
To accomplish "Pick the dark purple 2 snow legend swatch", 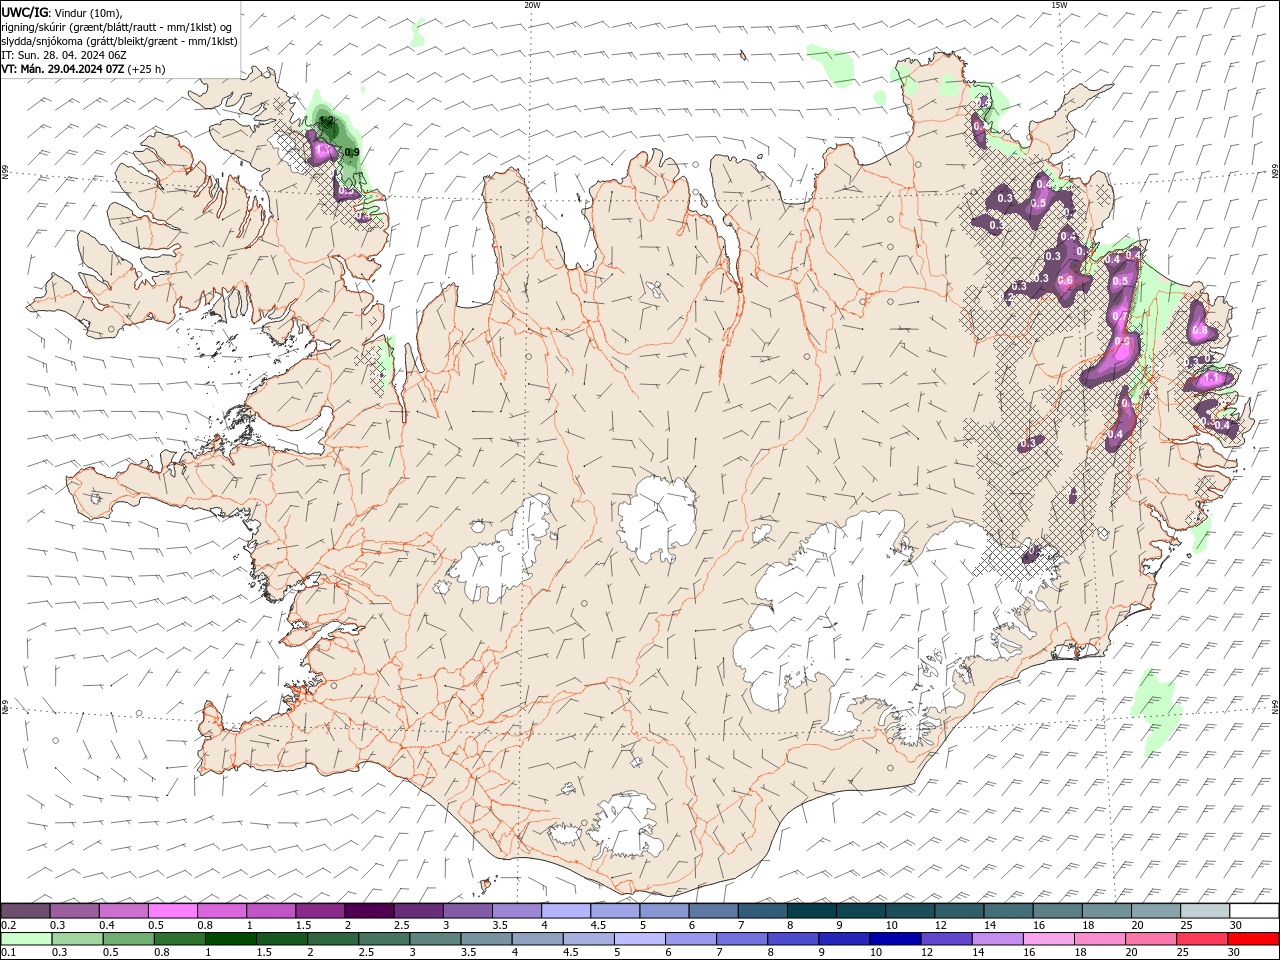I will pos(368,911).
